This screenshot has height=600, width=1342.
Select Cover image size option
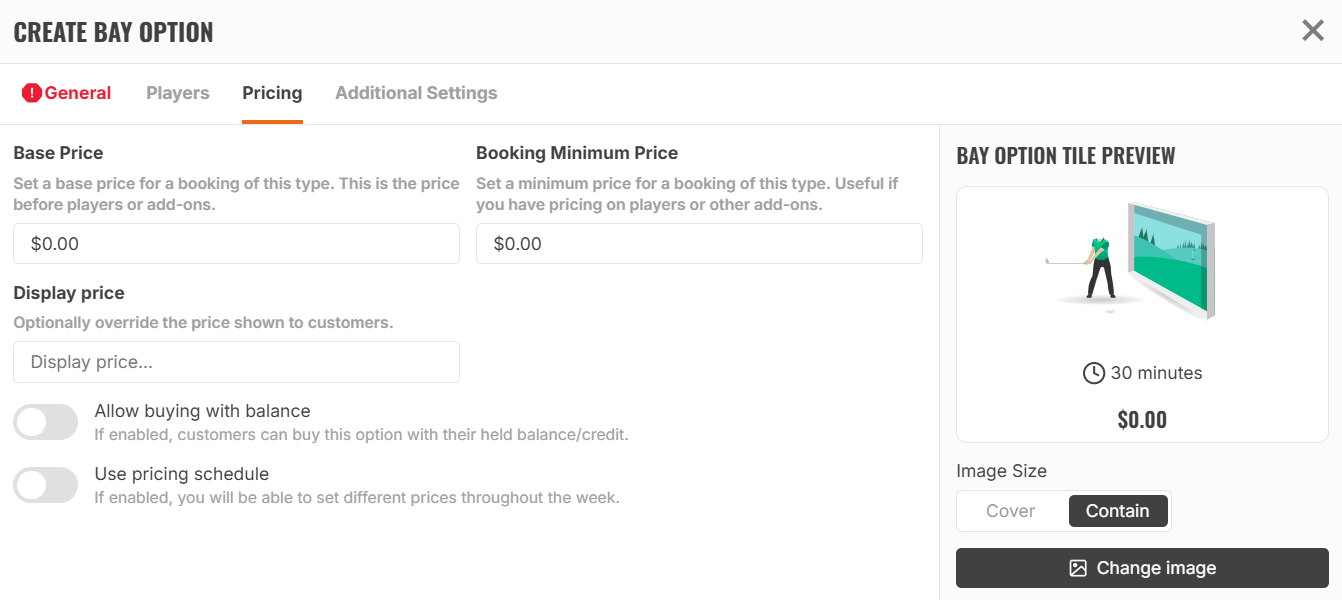(x=1011, y=511)
